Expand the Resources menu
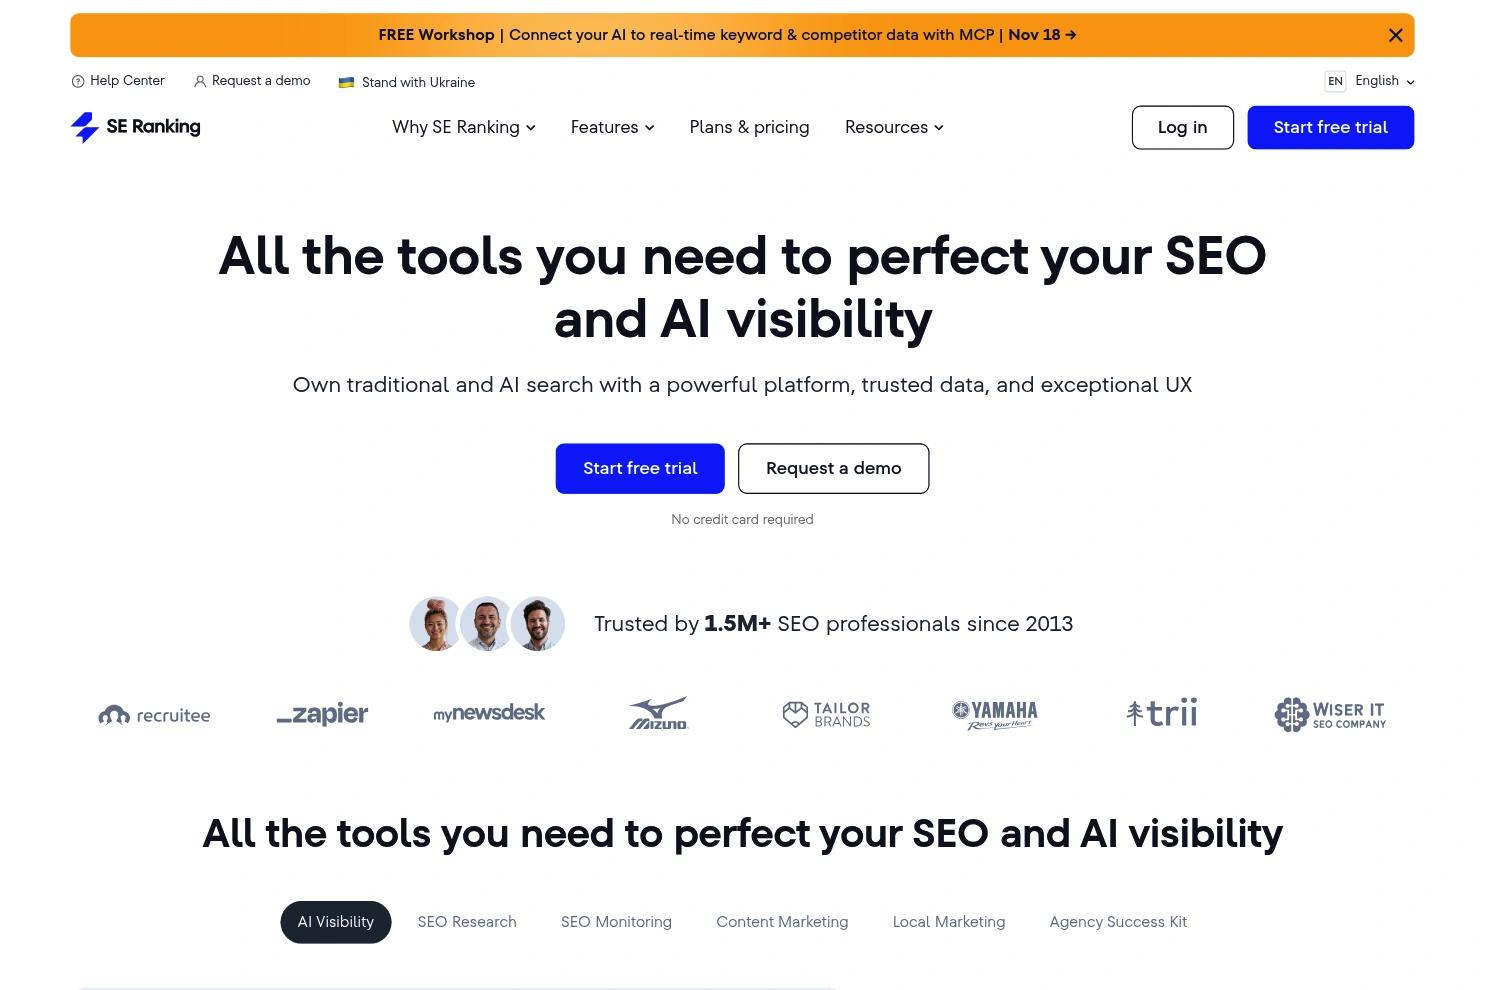Viewport: 1485px width, 990px height. tap(894, 128)
